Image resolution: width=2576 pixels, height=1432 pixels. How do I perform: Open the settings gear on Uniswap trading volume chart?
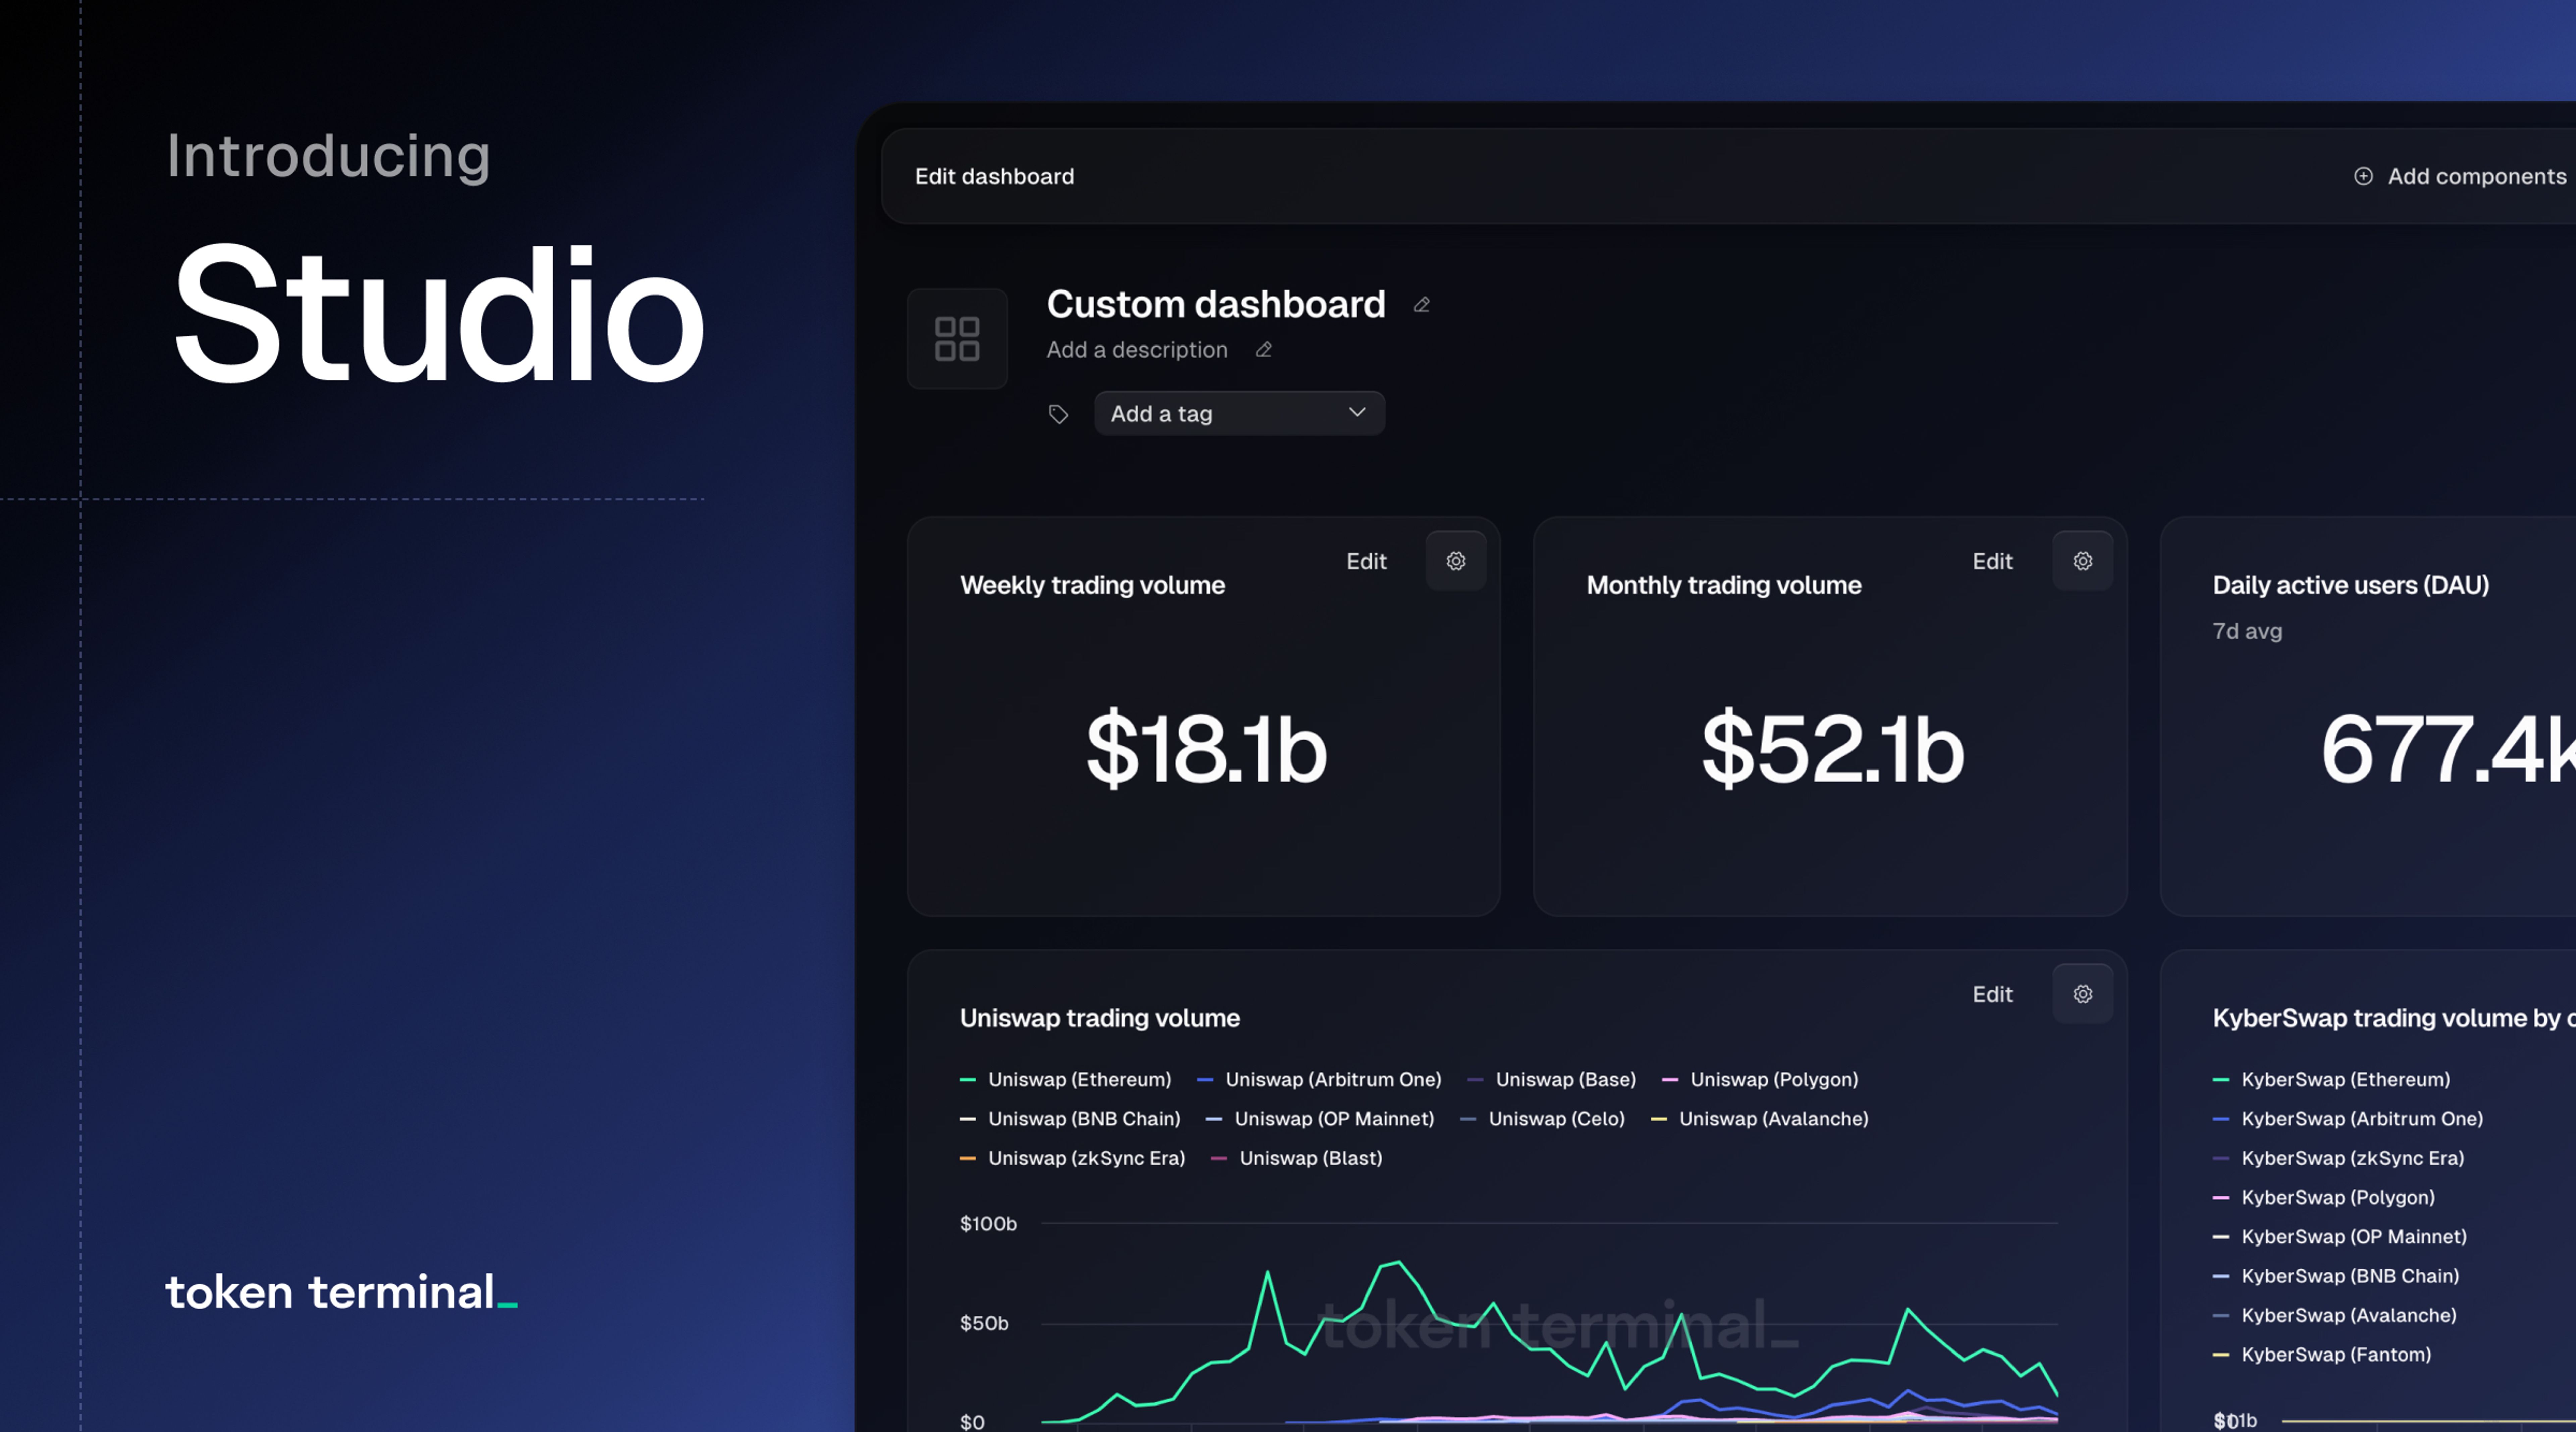pyautogui.click(x=2082, y=994)
